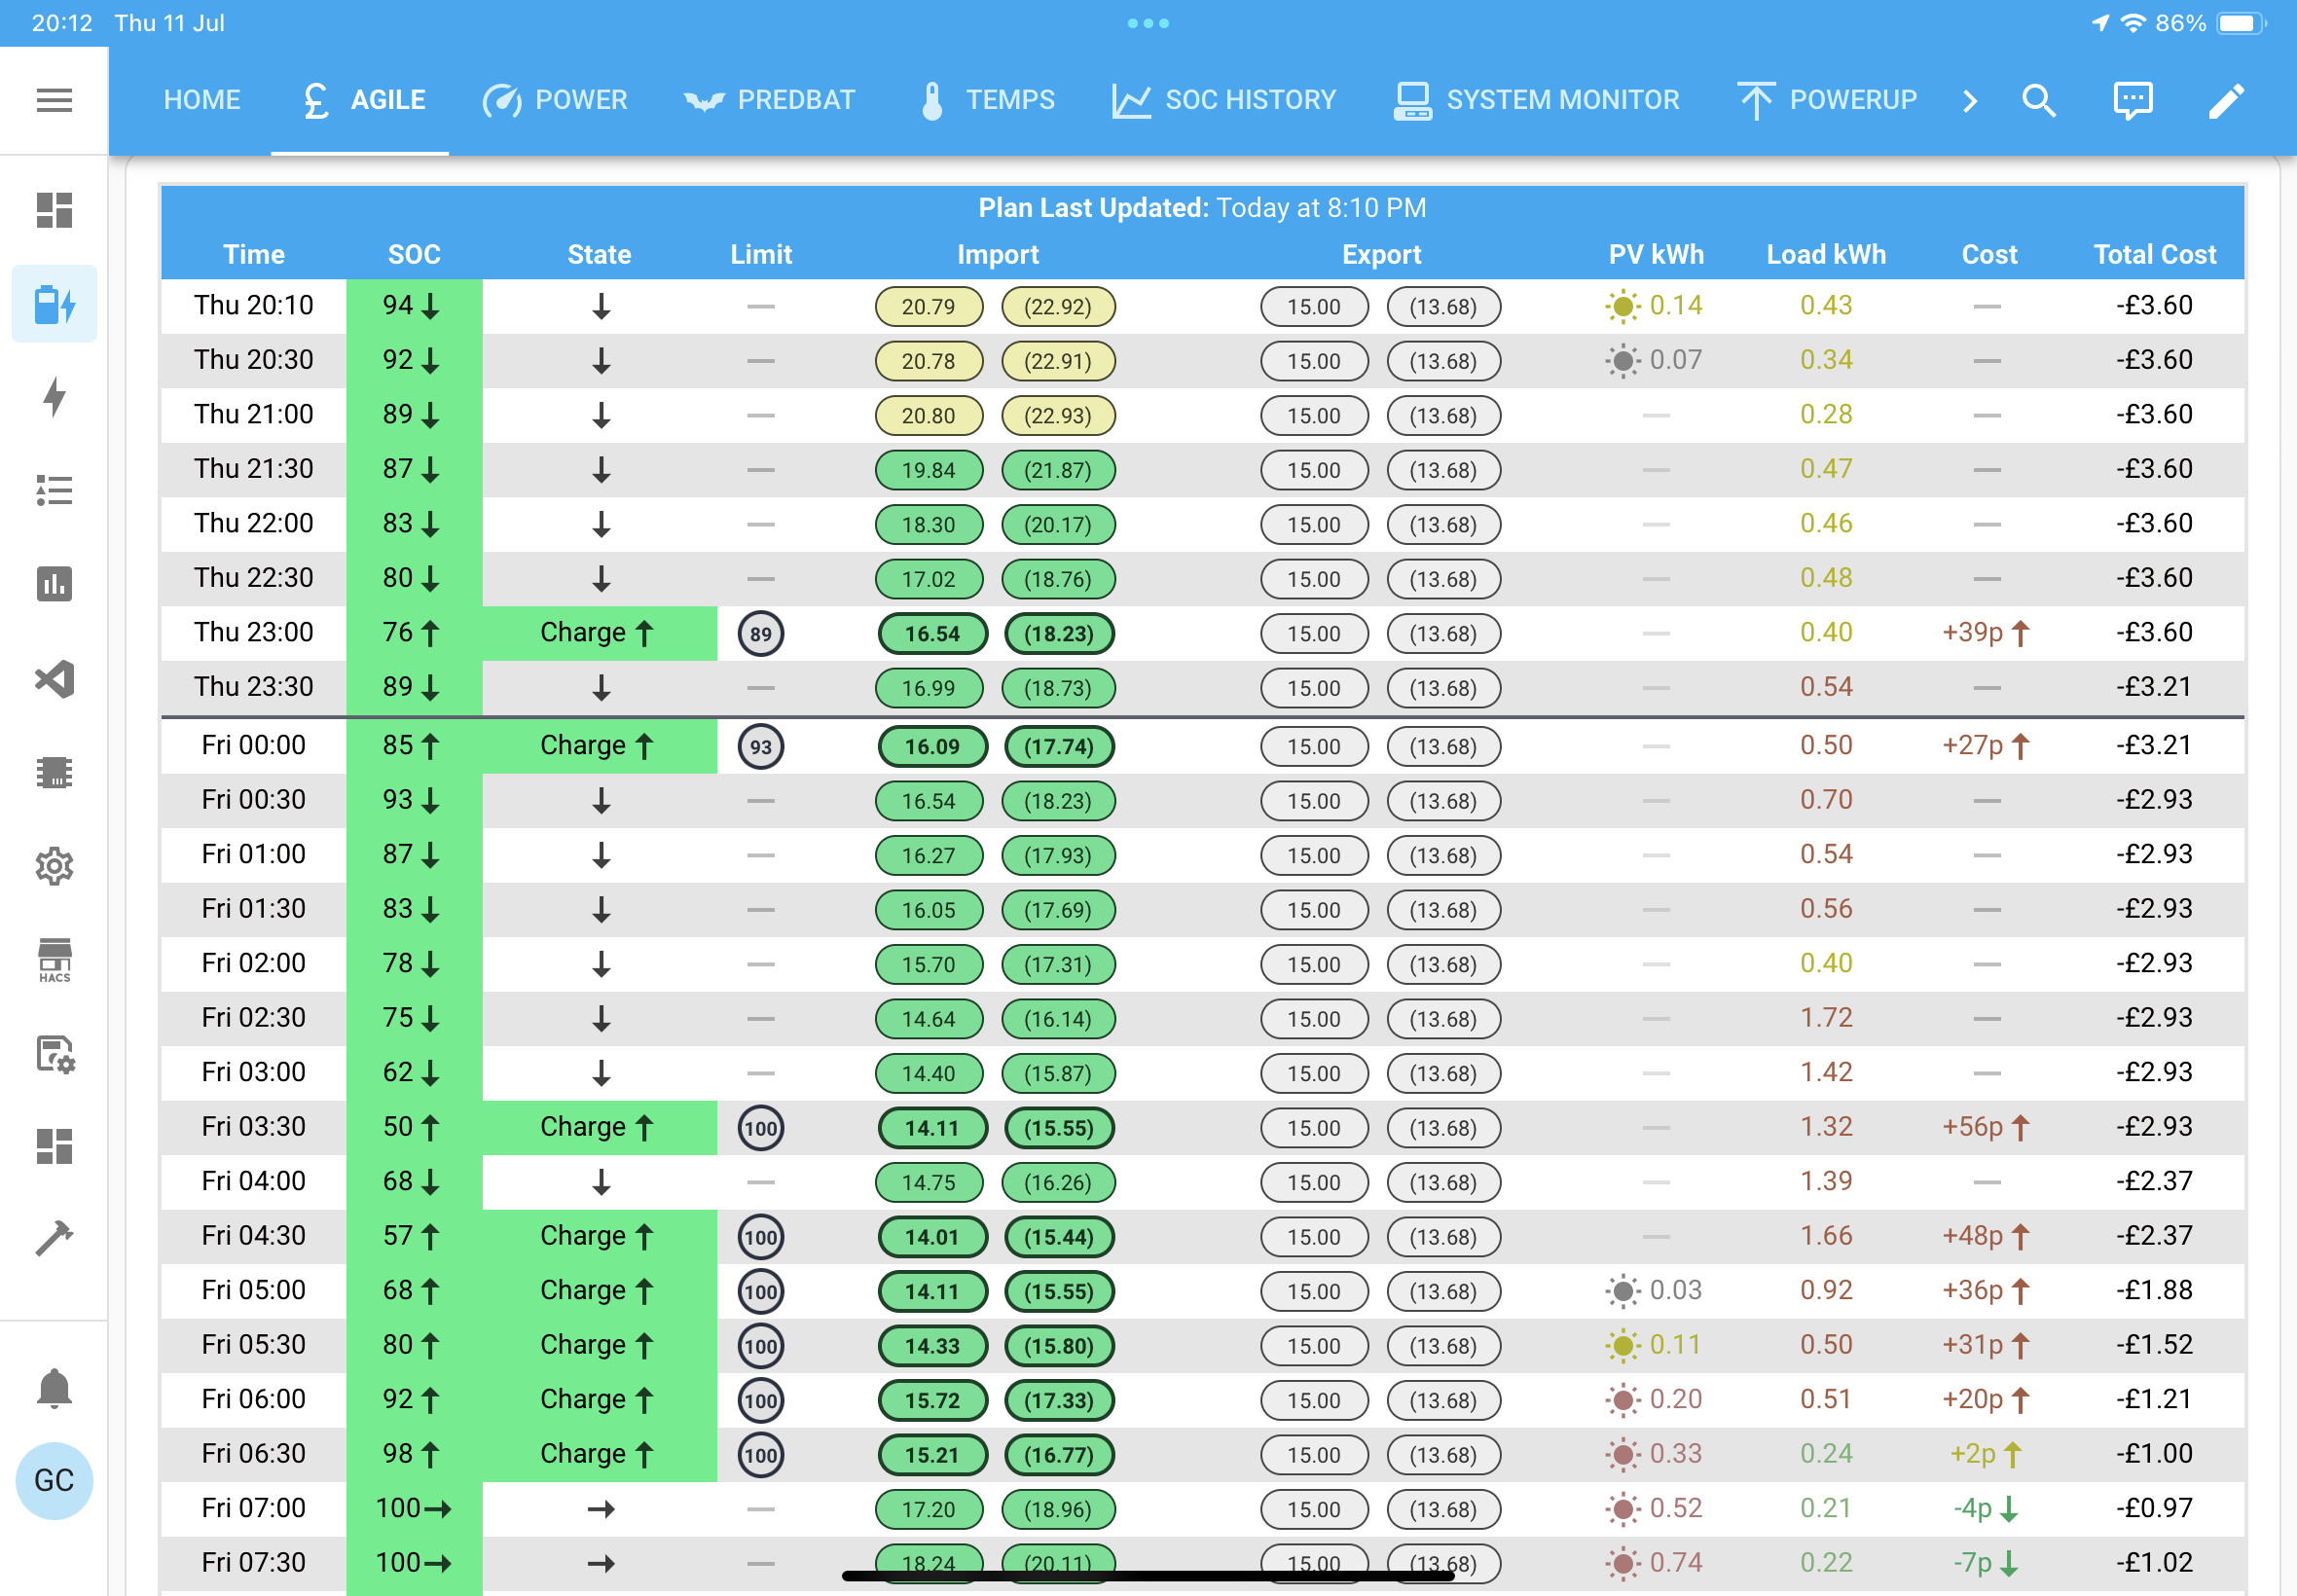Click the GC user profile avatar
The width and height of the screenshot is (2297, 1596).
(x=54, y=1480)
